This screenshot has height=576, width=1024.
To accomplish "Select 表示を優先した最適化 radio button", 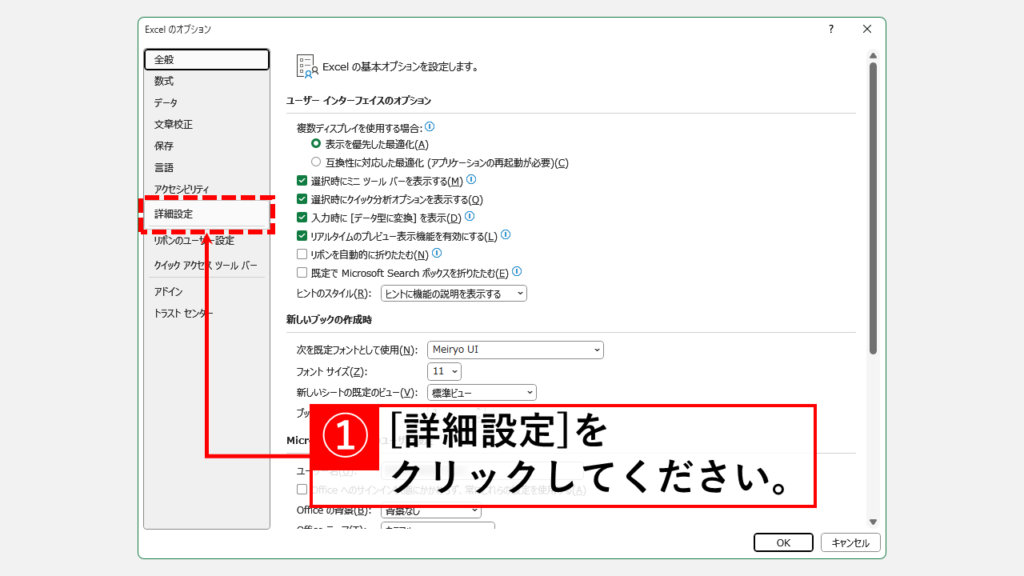I will [x=316, y=144].
